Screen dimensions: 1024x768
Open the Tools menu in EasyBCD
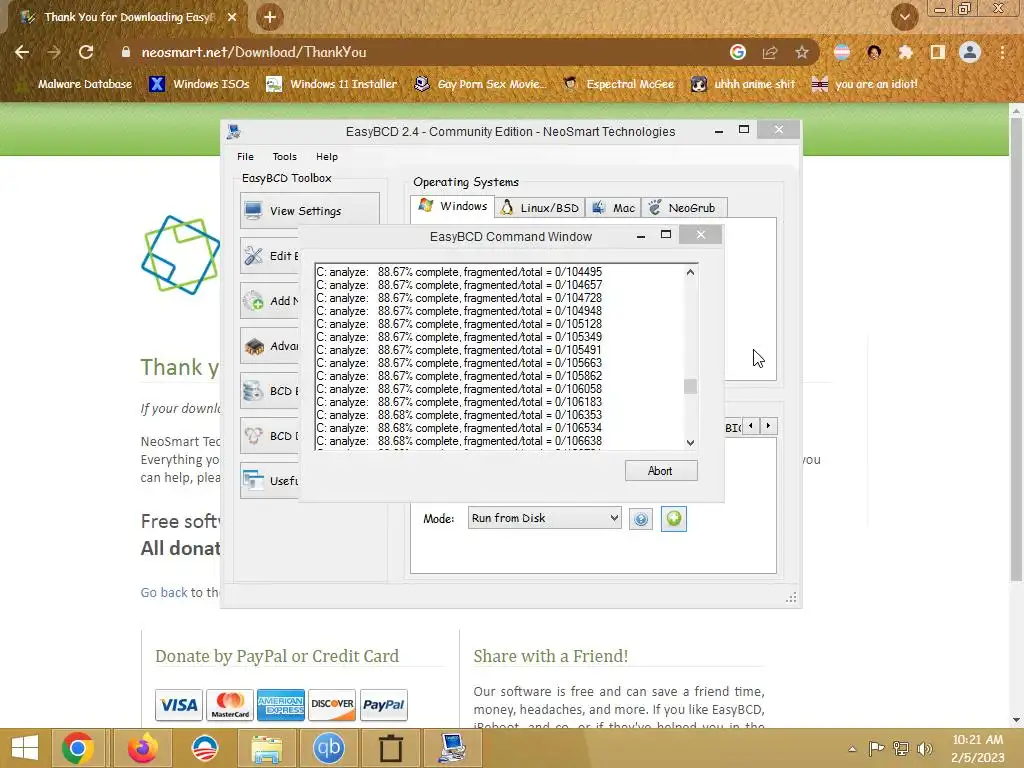coord(285,157)
